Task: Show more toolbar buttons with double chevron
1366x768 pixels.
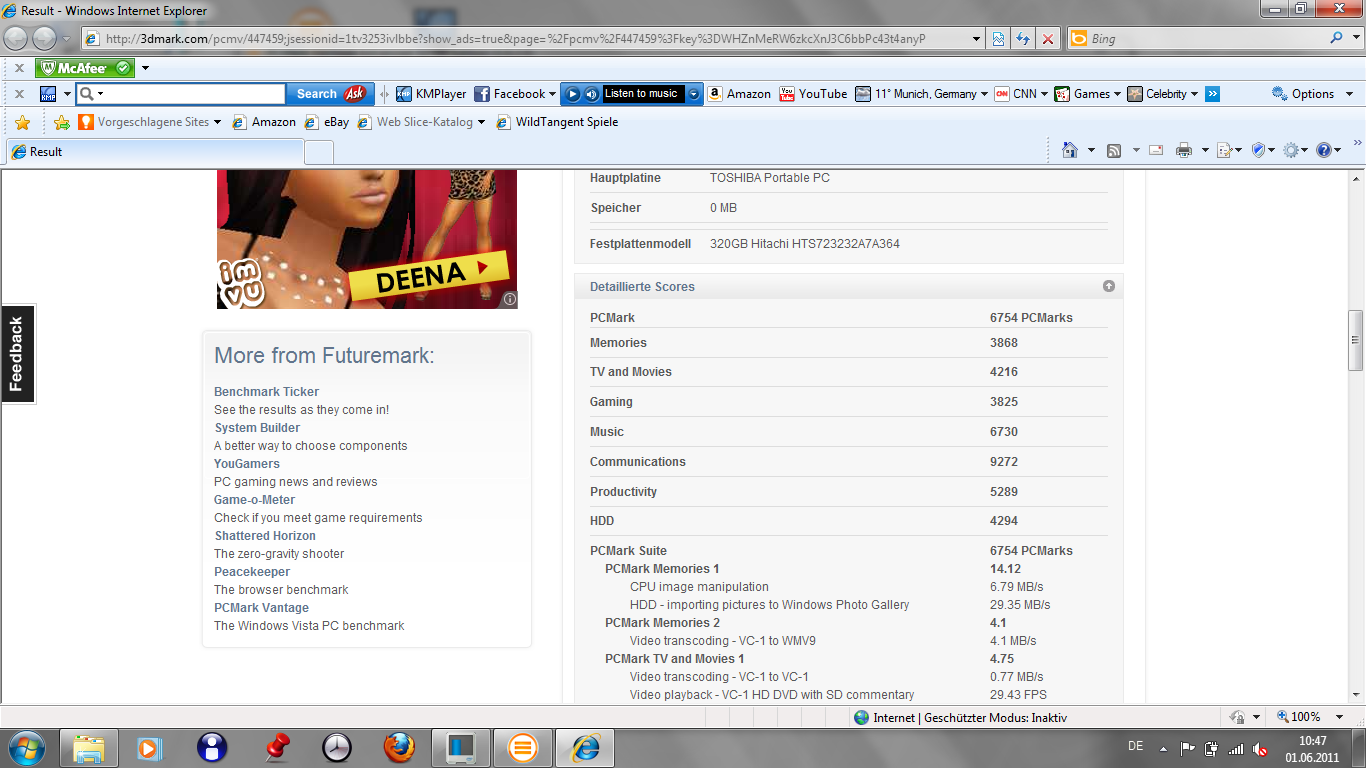Action: (x=1212, y=94)
